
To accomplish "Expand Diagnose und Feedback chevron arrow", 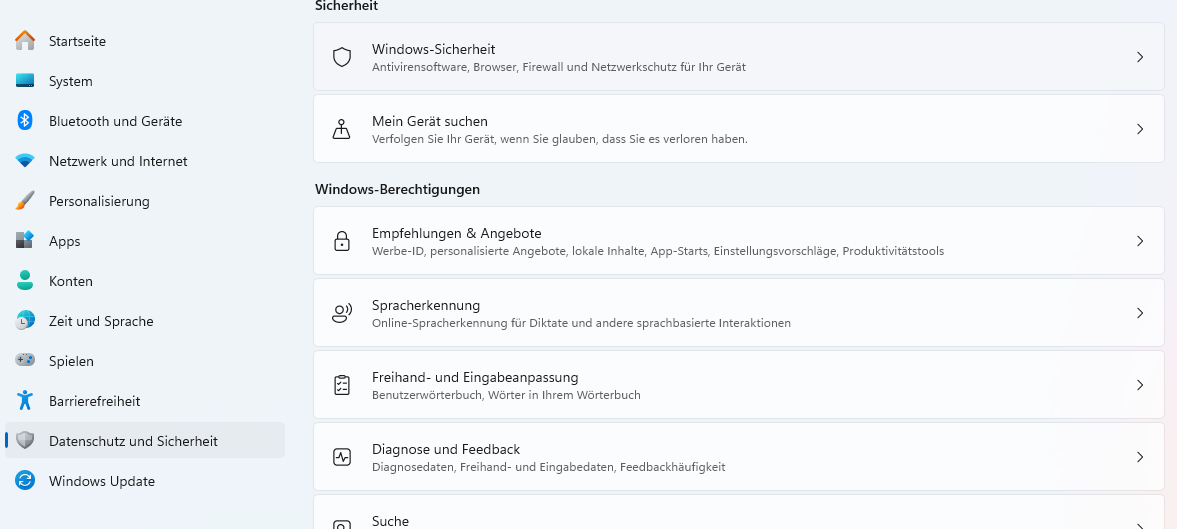I will pyautogui.click(x=1140, y=457).
